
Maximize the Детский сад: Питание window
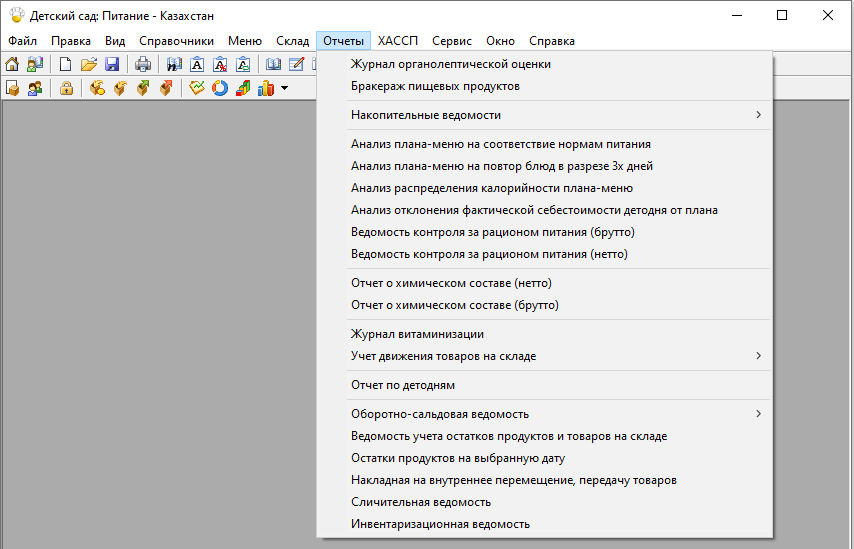pos(782,15)
